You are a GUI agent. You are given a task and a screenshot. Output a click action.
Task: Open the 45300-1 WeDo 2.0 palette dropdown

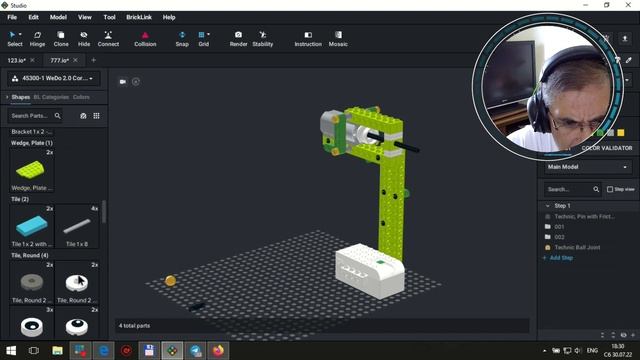click(x=53, y=78)
